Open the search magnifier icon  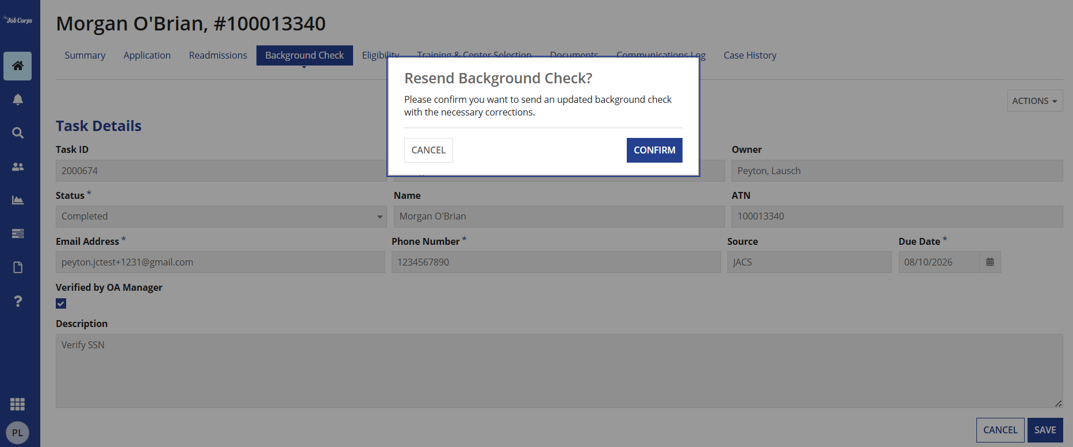coord(18,133)
